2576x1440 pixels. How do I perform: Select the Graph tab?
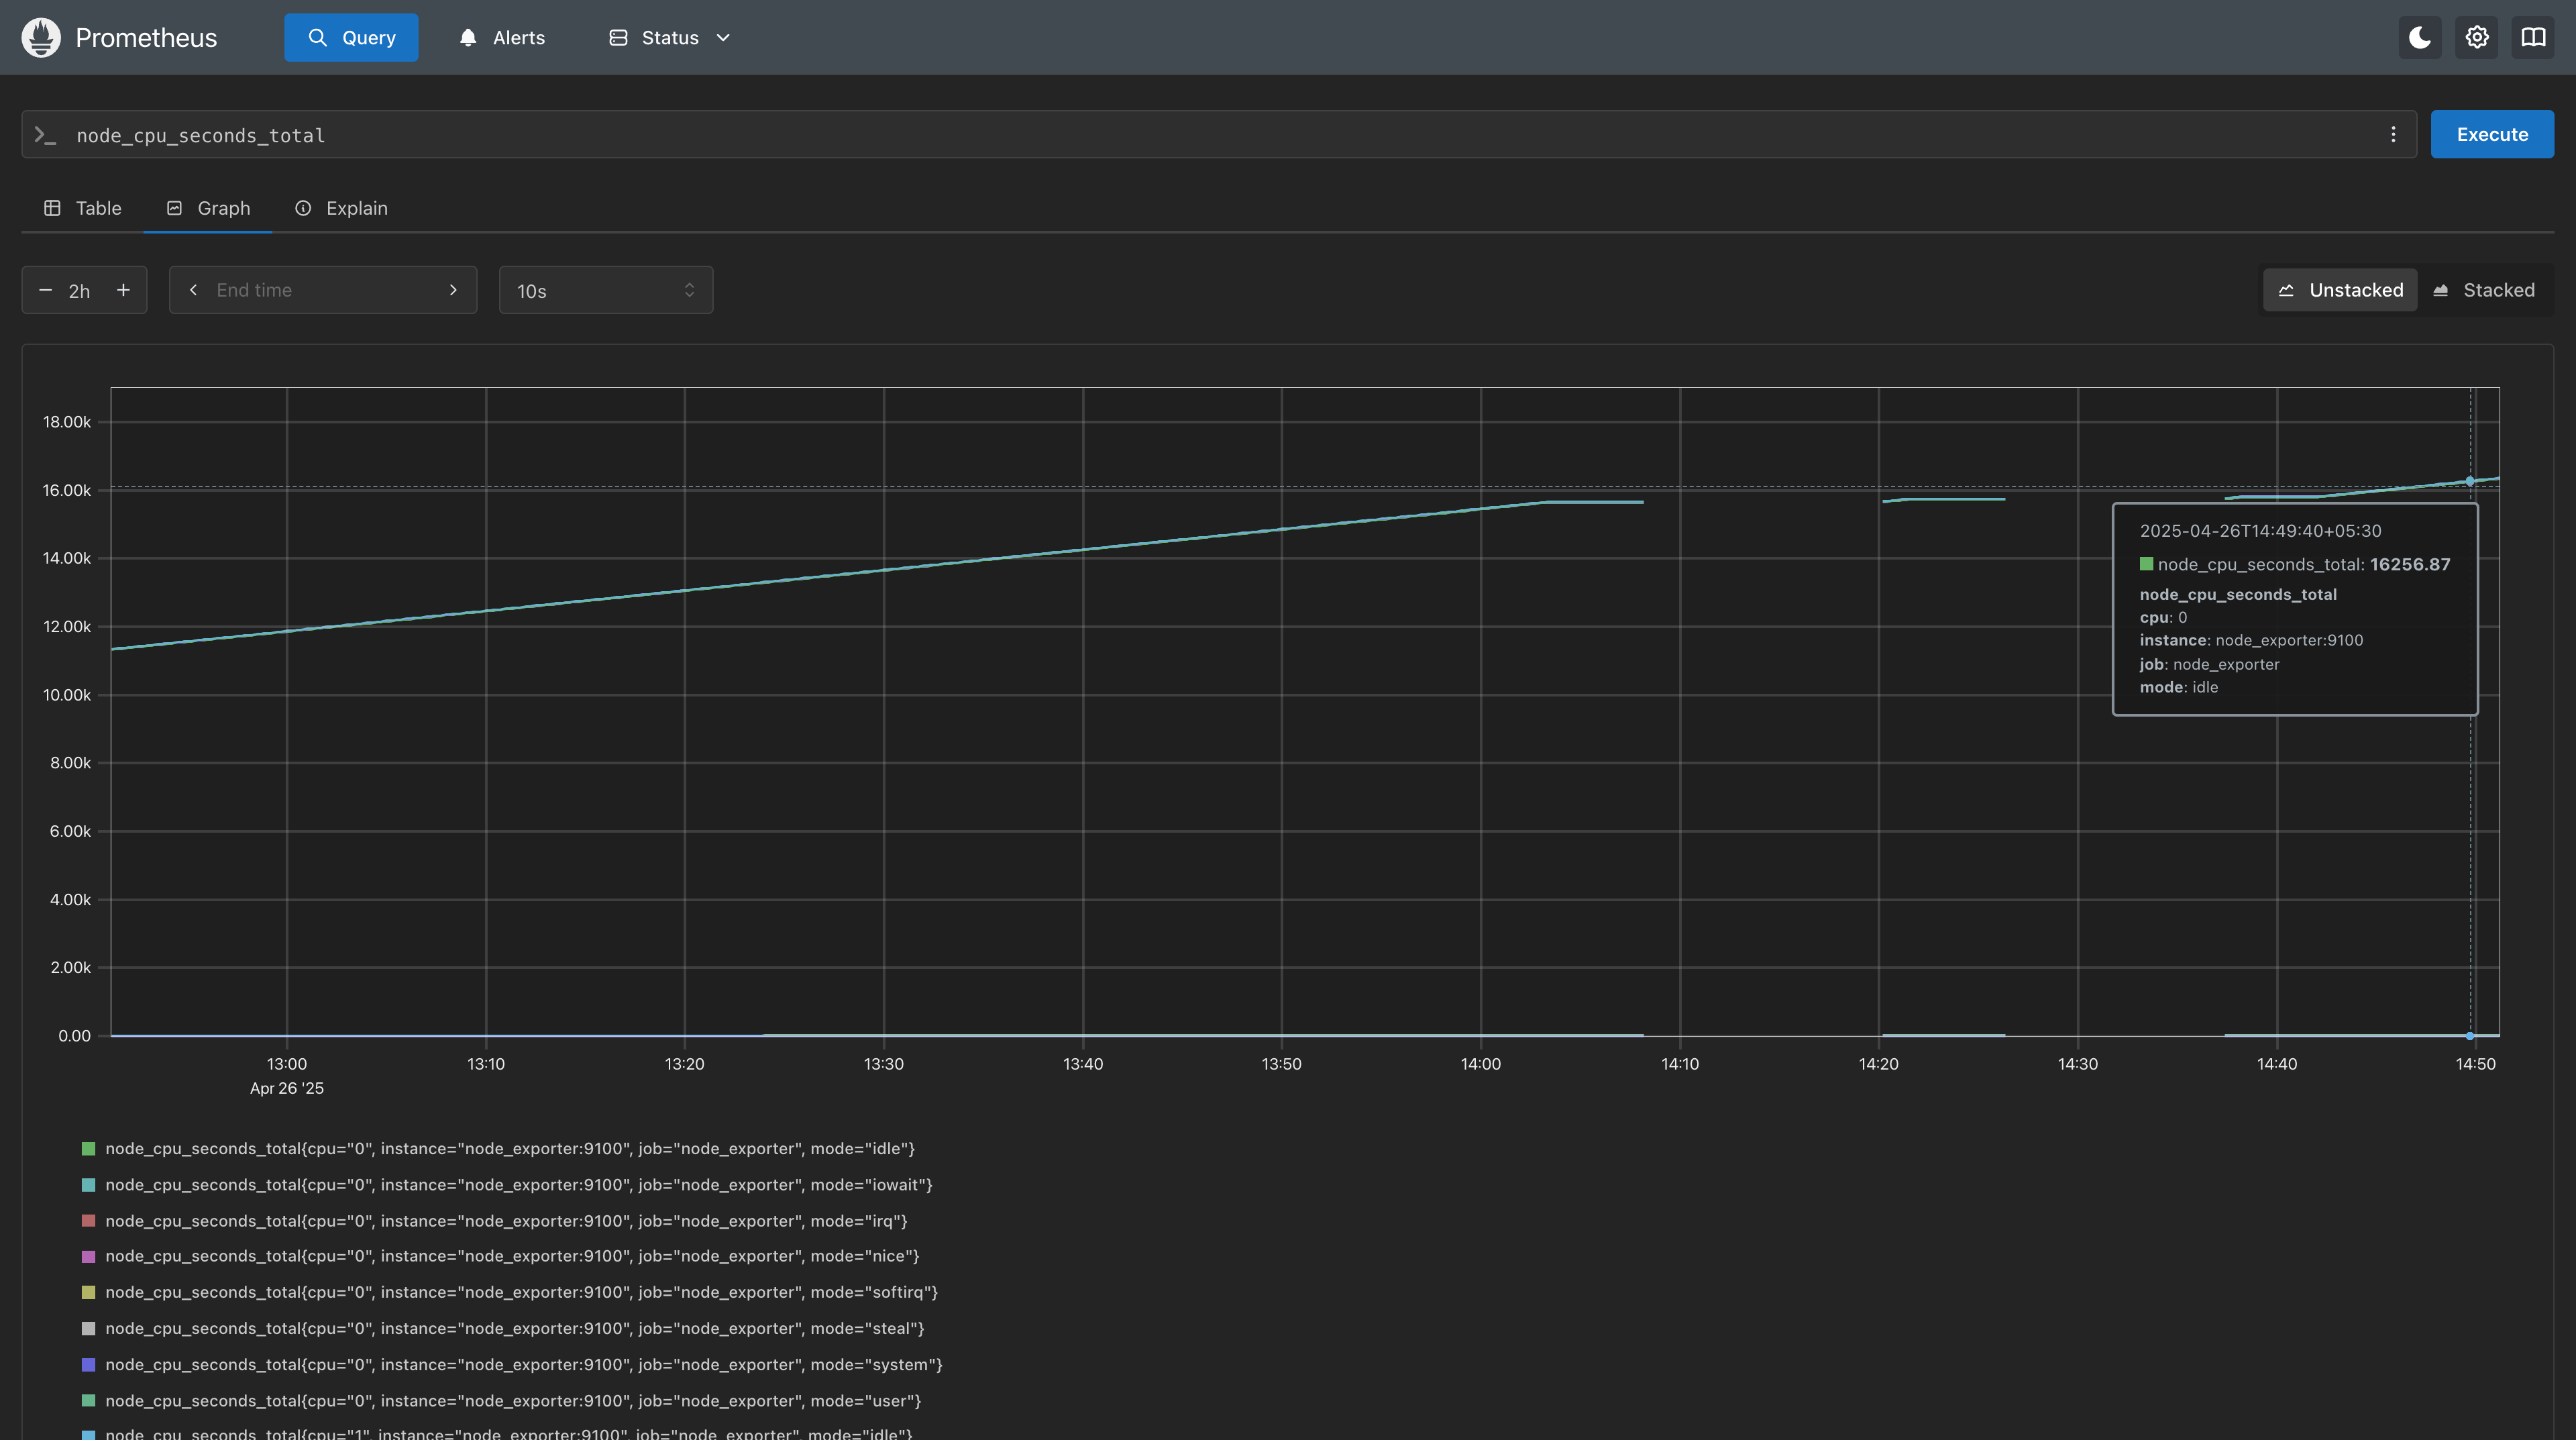click(x=208, y=208)
